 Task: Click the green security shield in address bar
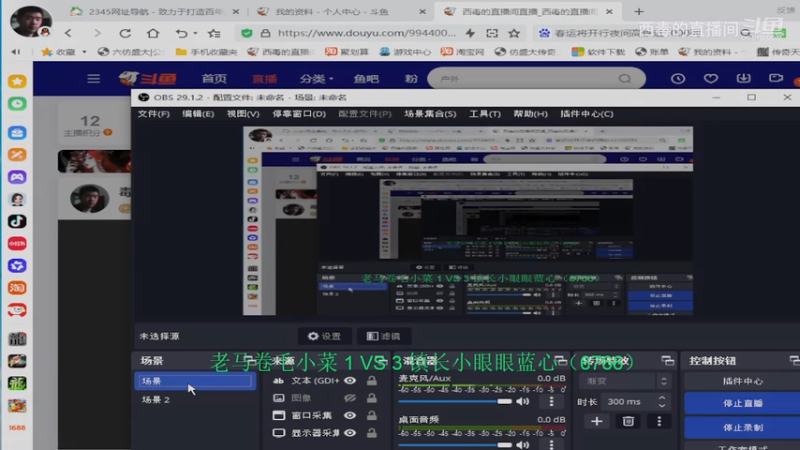coord(247,33)
